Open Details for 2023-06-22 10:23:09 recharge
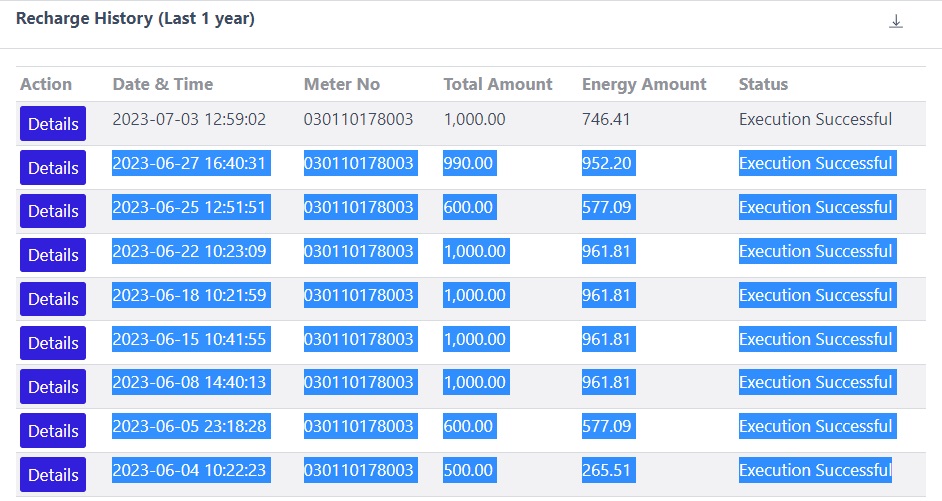The width and height of the screenshot is (942, 501). [x=53, y=255]
